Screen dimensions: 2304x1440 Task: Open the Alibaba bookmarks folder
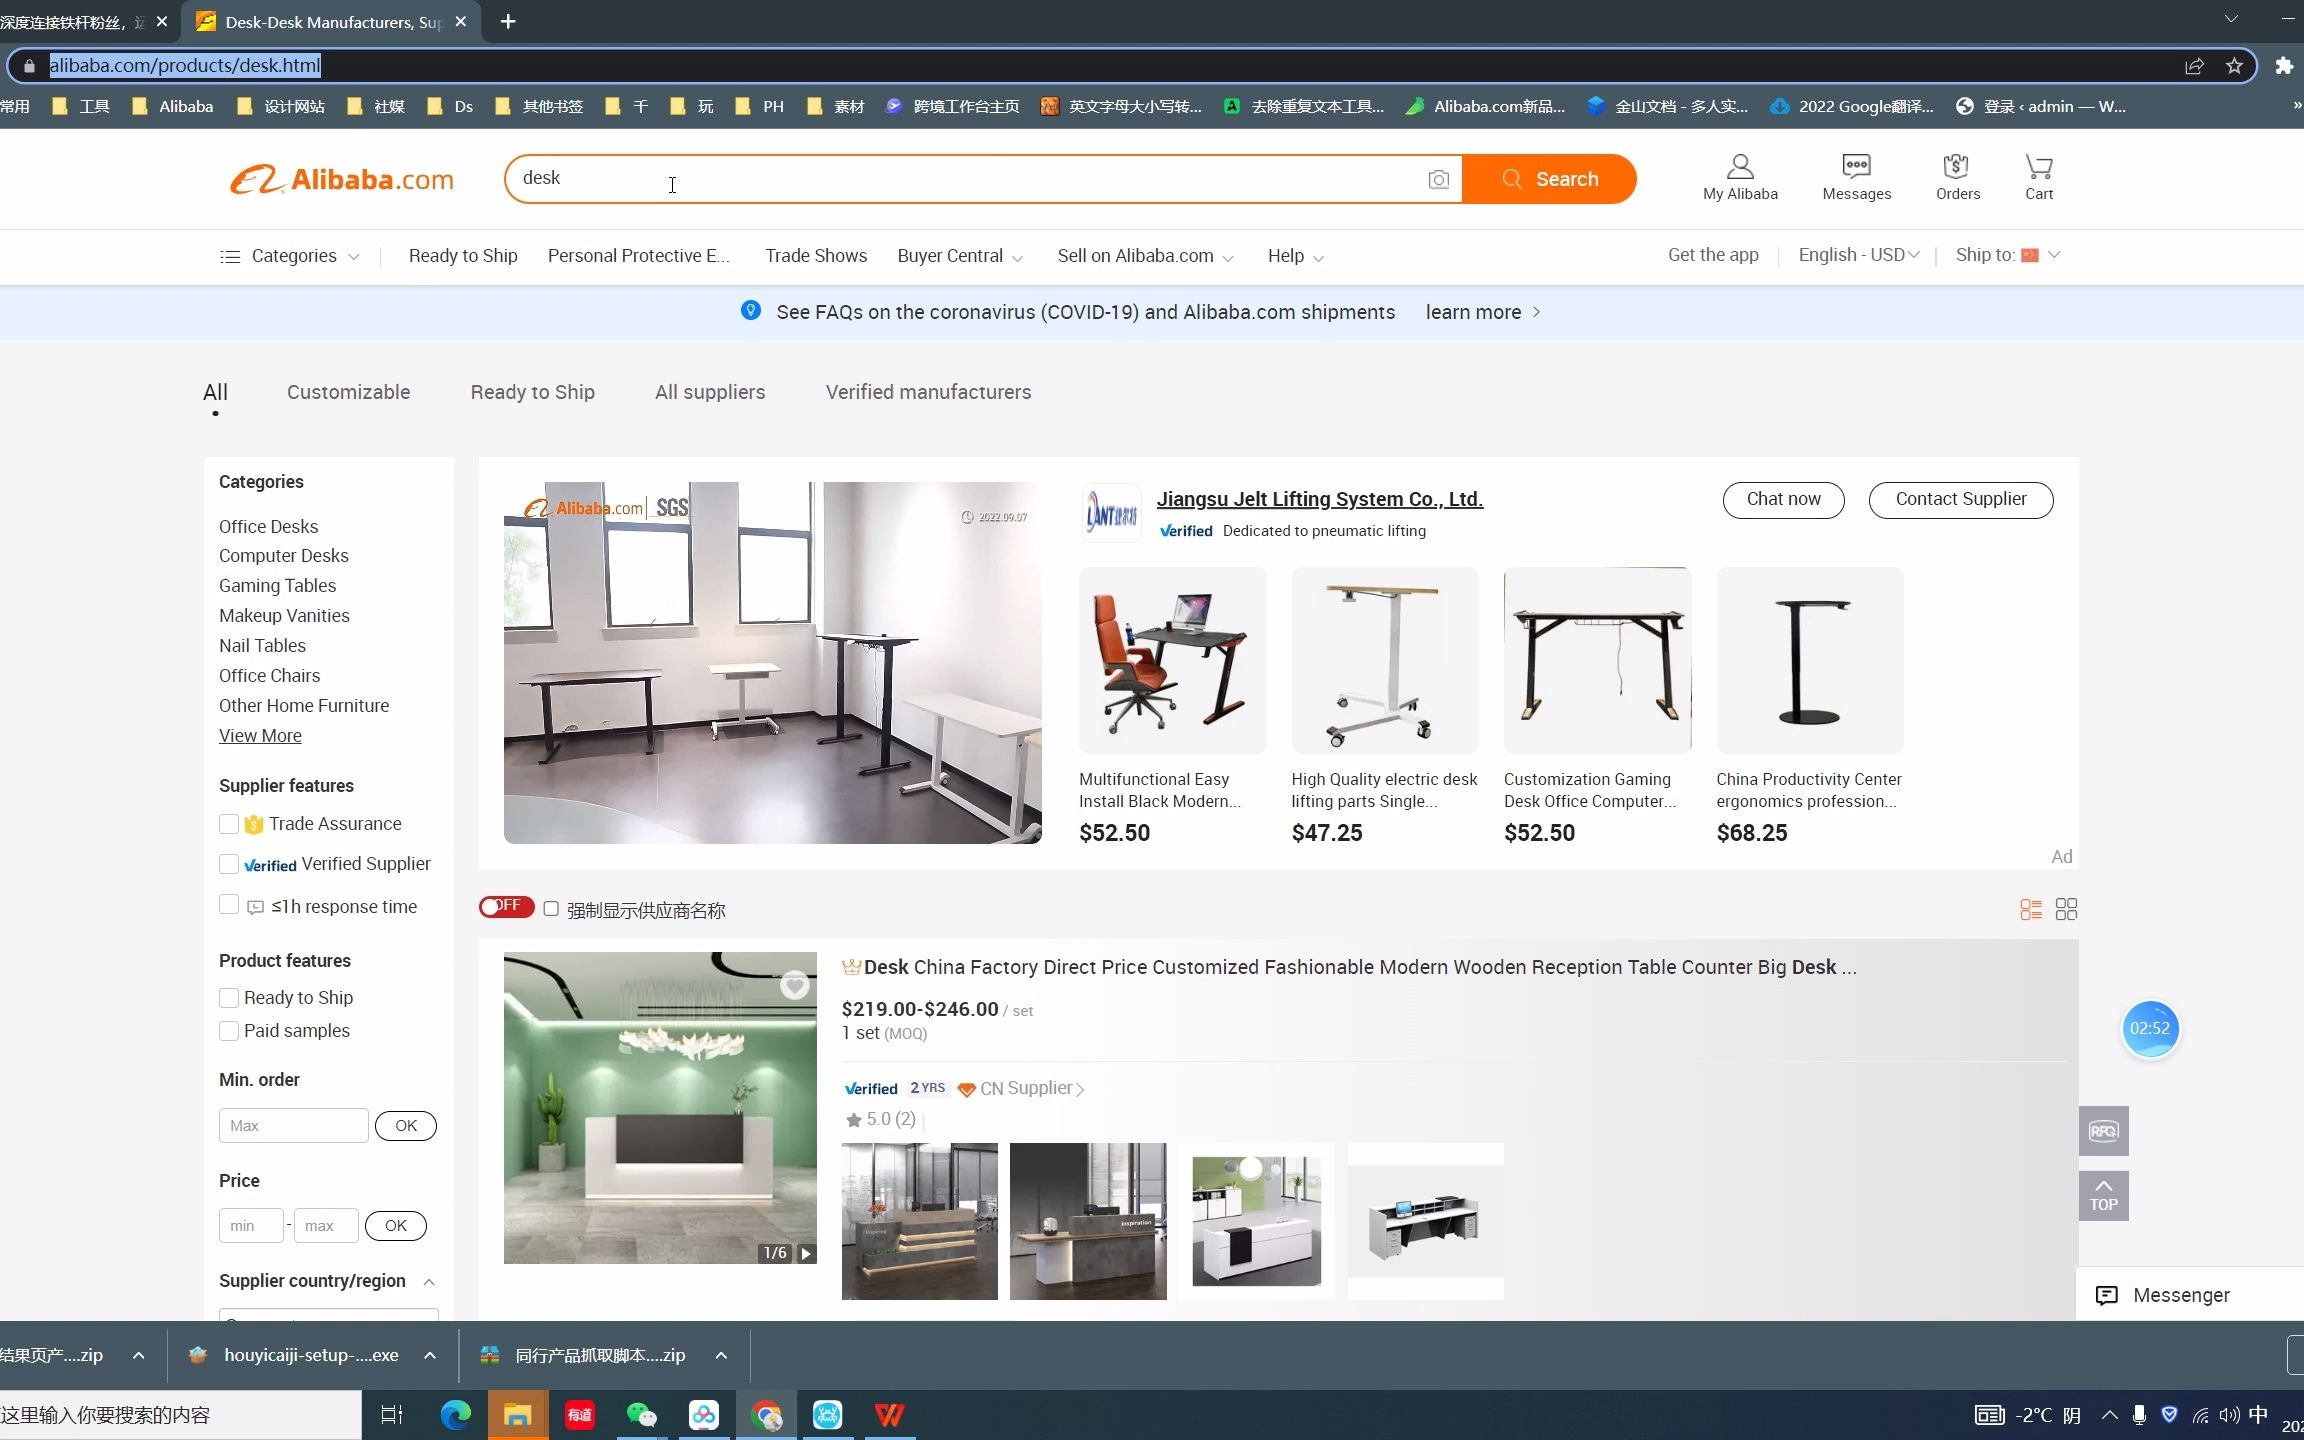173,106
